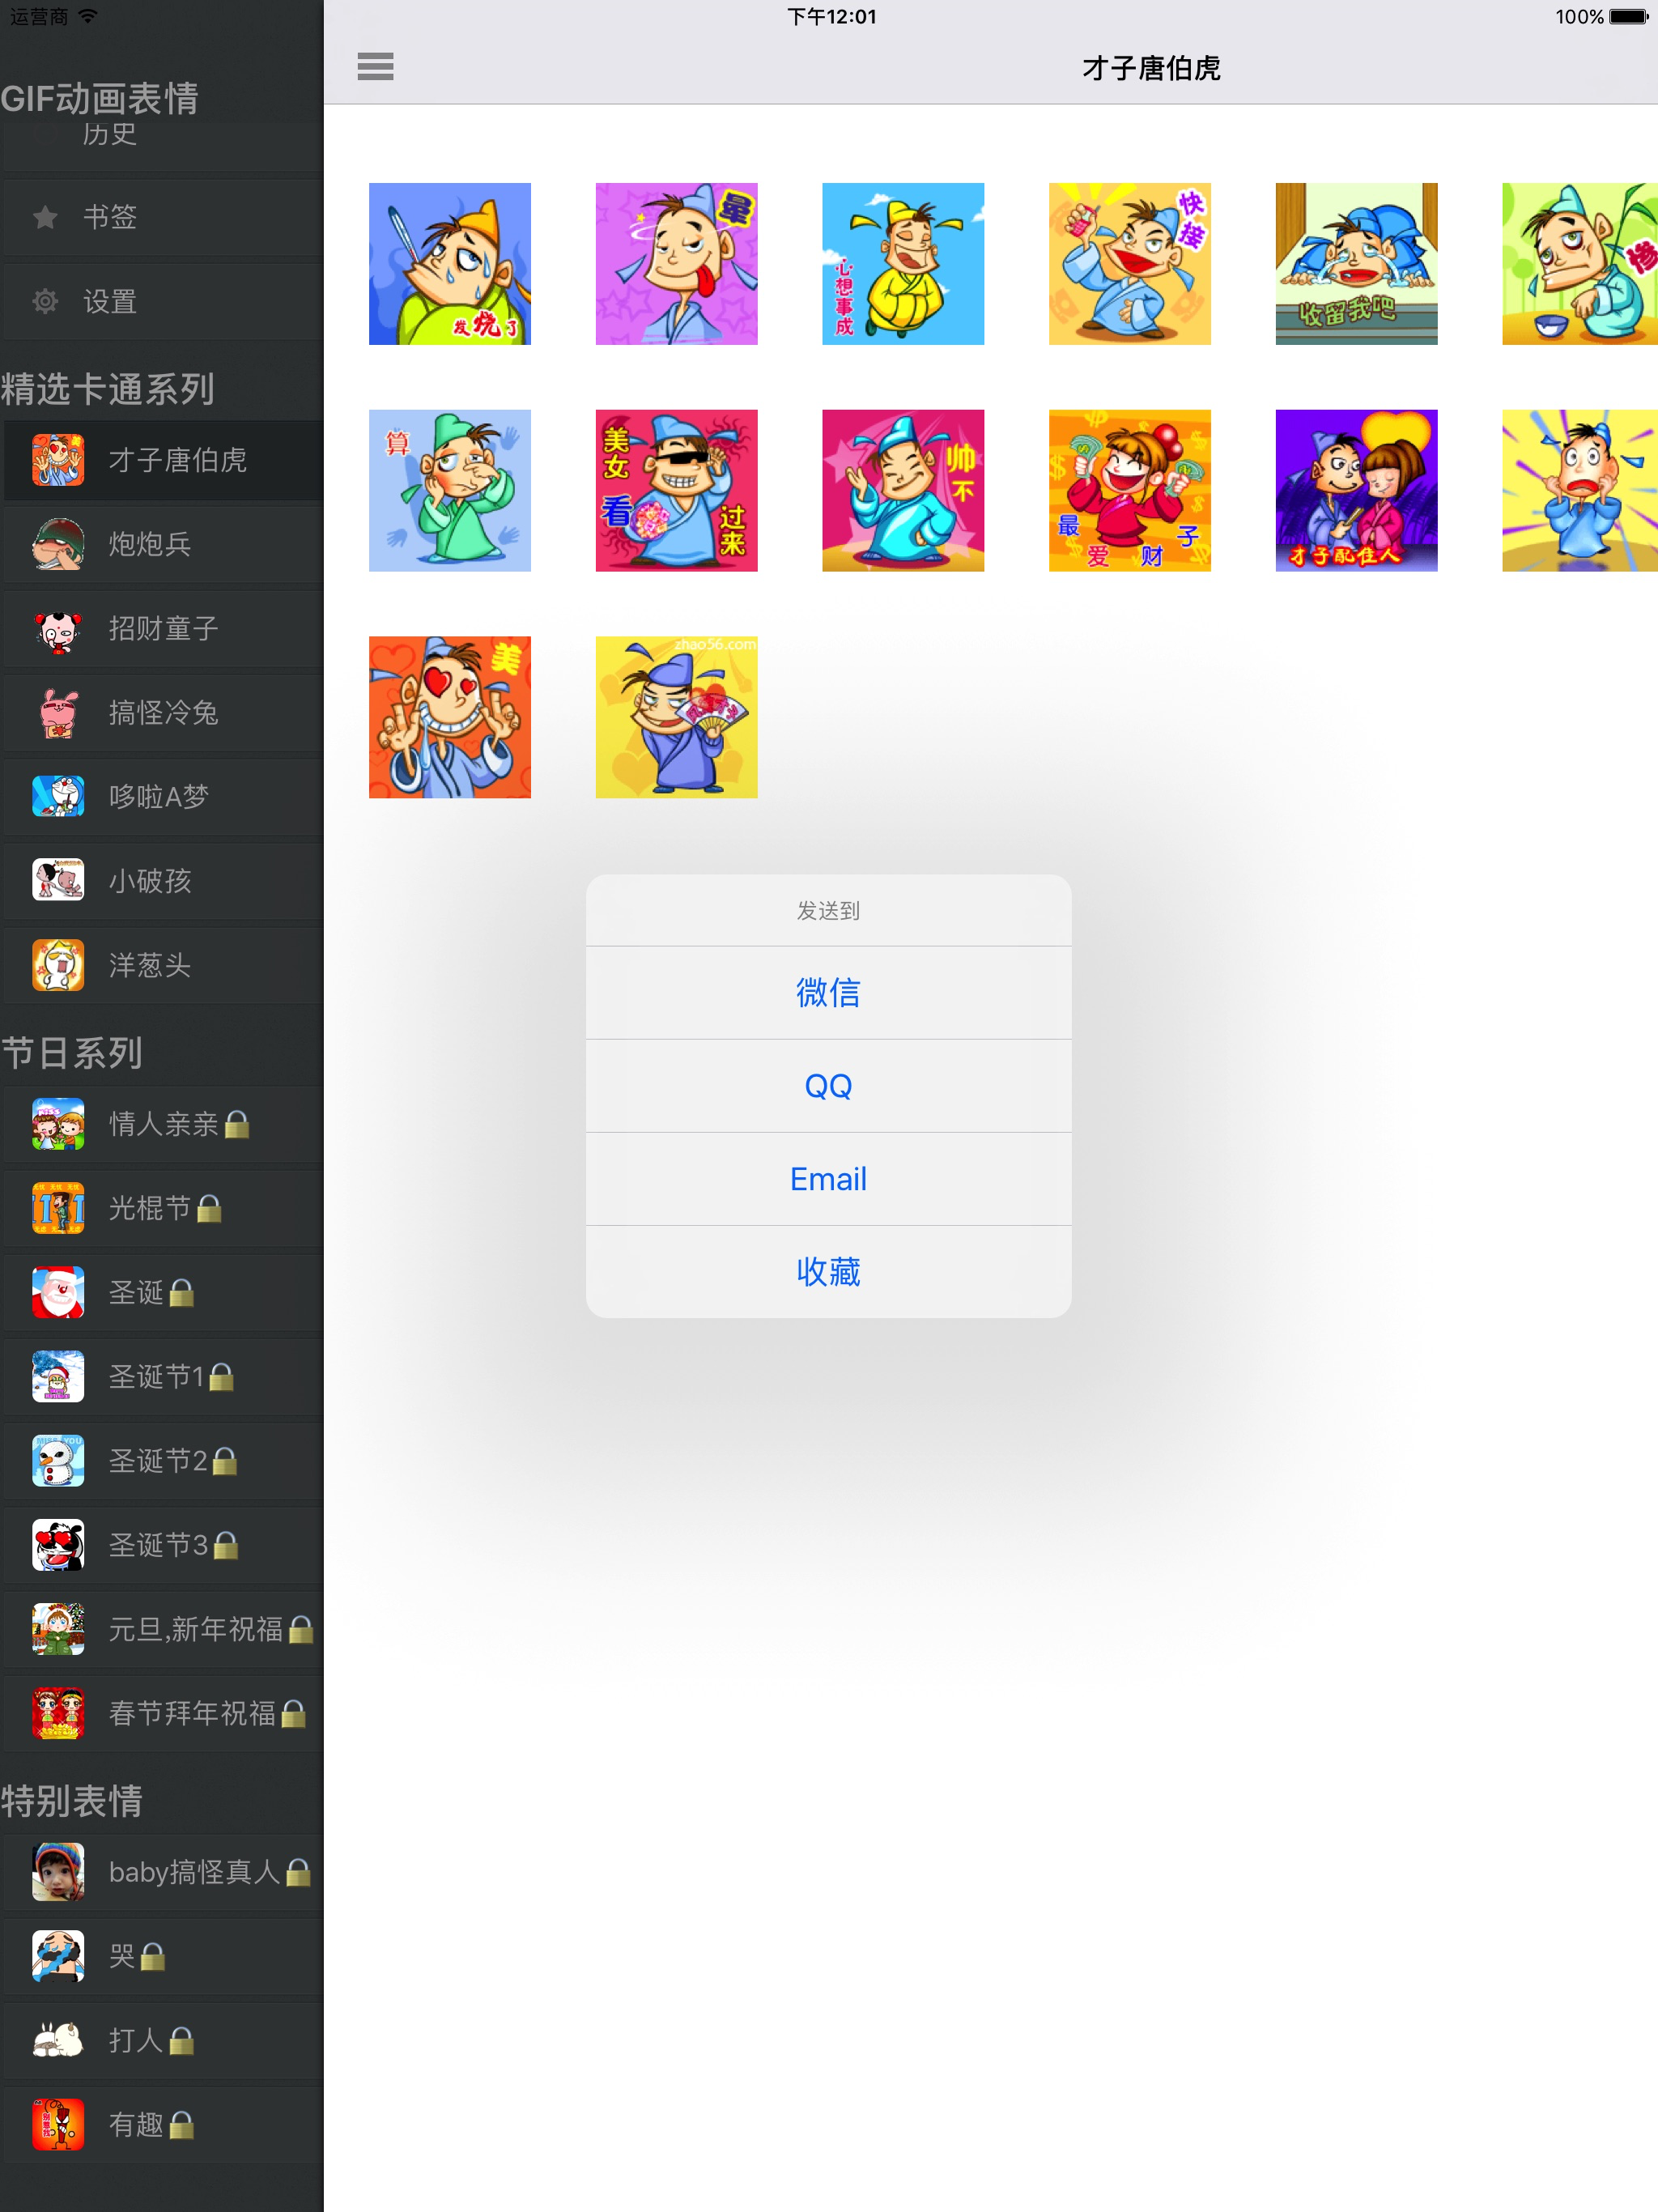
Task: Select the 炮炮兵 series icon
Action: (58, 544)
